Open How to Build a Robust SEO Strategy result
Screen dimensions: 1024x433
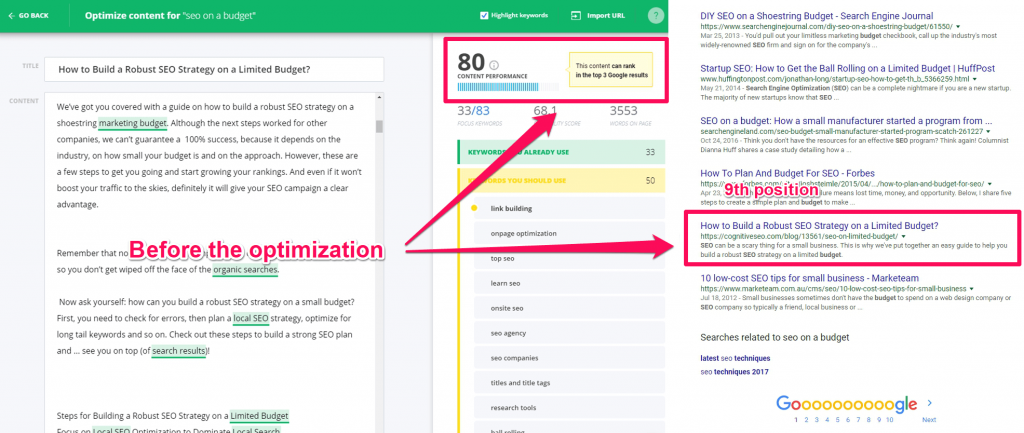point(819,226)
